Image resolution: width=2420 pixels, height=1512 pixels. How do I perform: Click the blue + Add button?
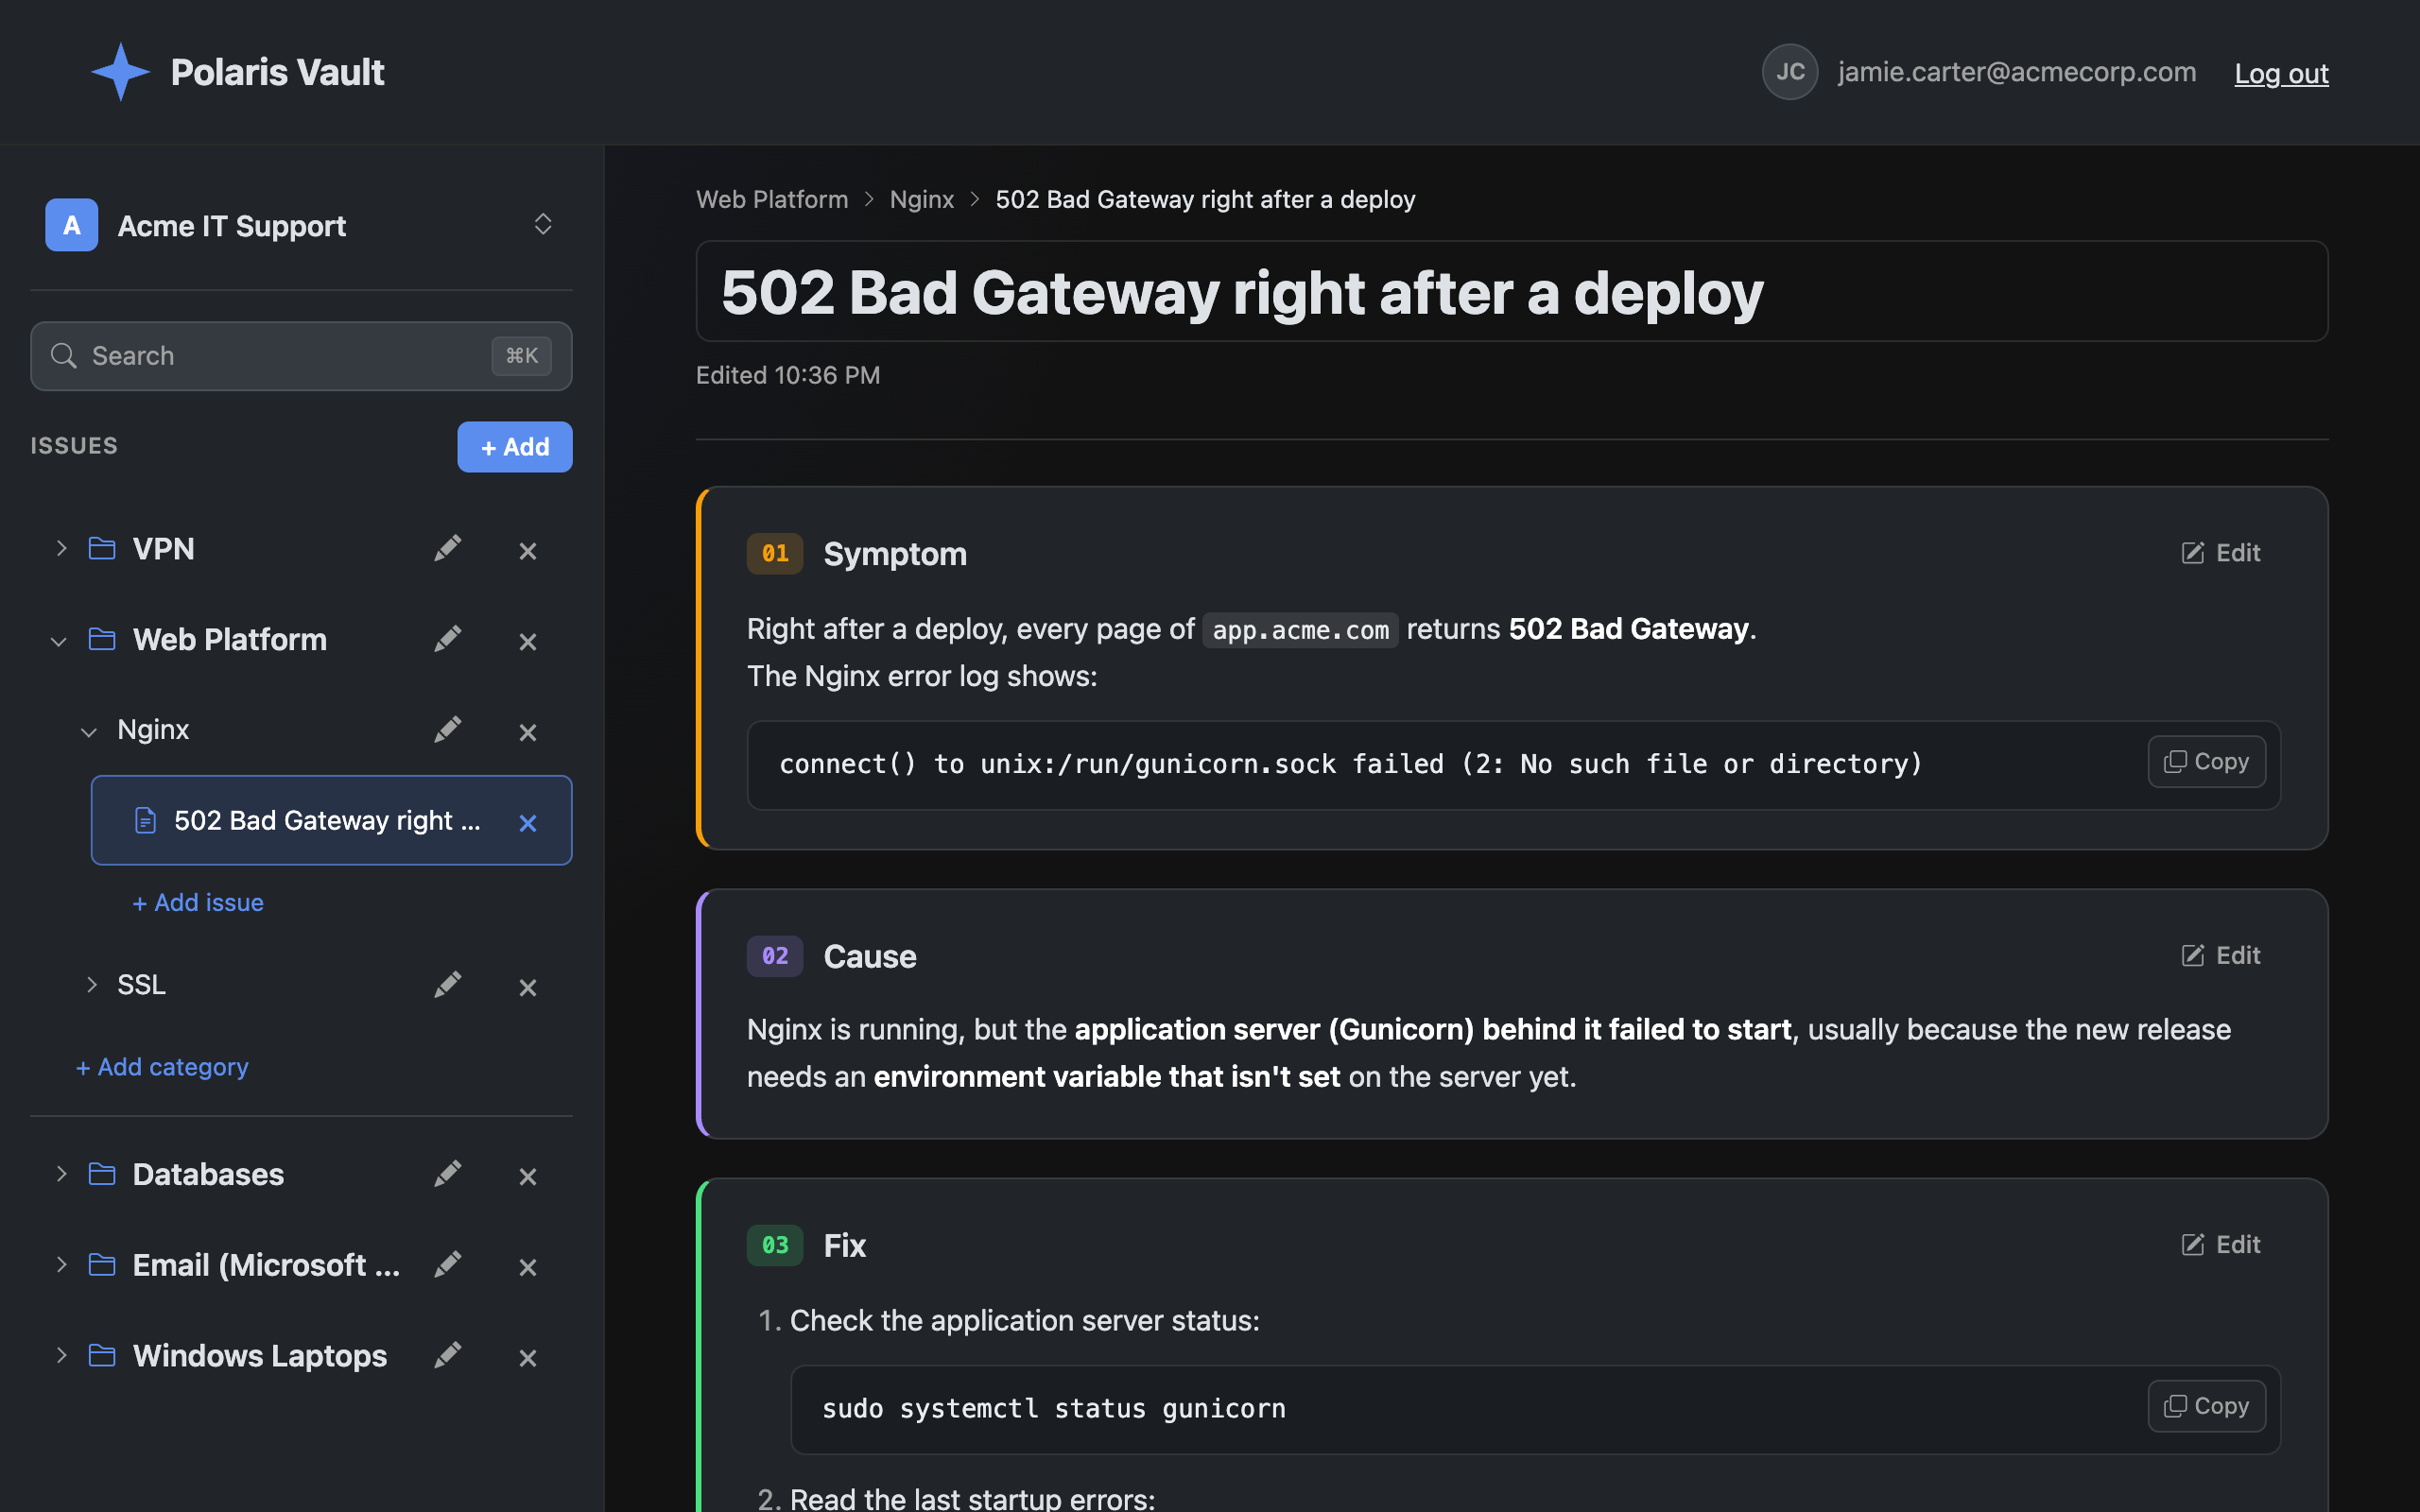point(515,447)
